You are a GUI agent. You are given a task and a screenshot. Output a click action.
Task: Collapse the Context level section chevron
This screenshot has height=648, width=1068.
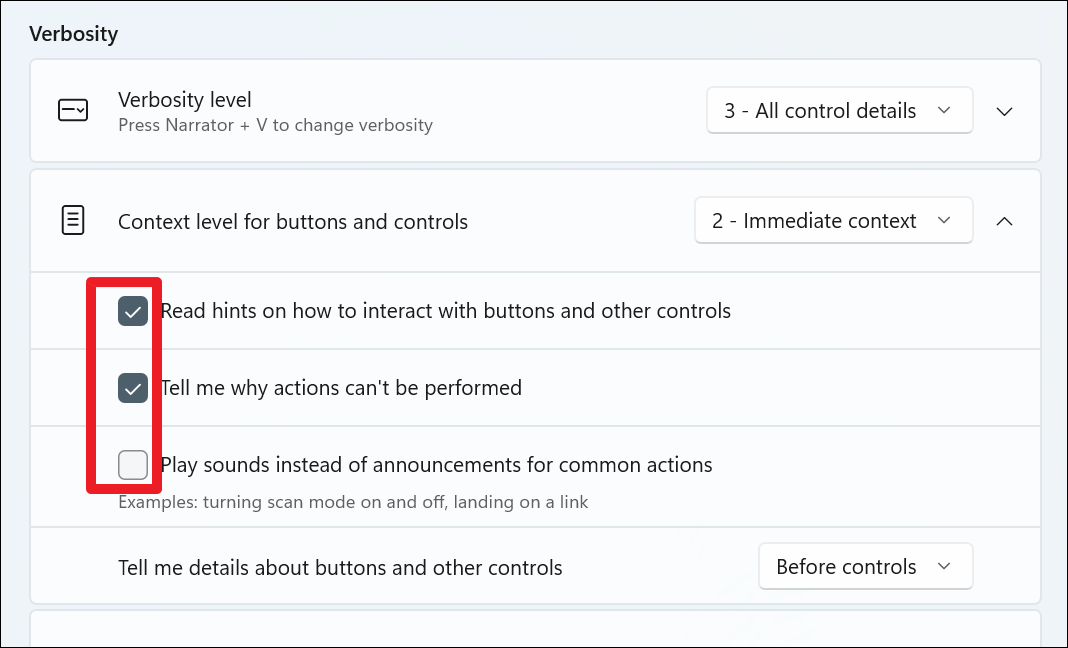1005,221
